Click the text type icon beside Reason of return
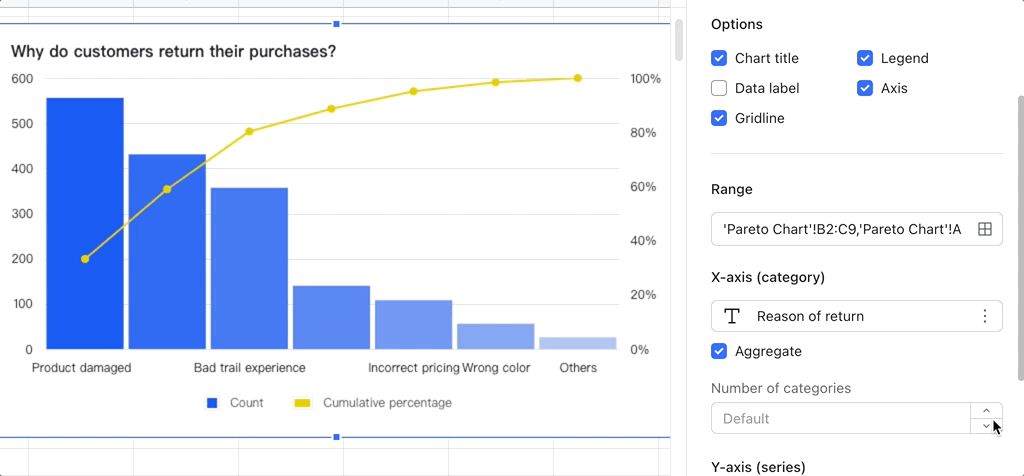 click(x=732, y=316)
